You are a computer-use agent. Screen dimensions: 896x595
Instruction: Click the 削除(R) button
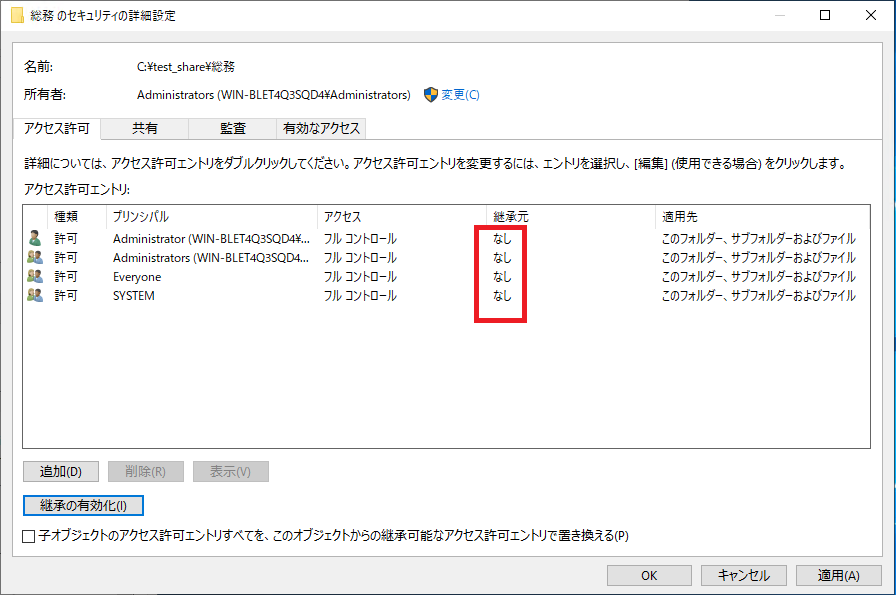click(146, 472)
